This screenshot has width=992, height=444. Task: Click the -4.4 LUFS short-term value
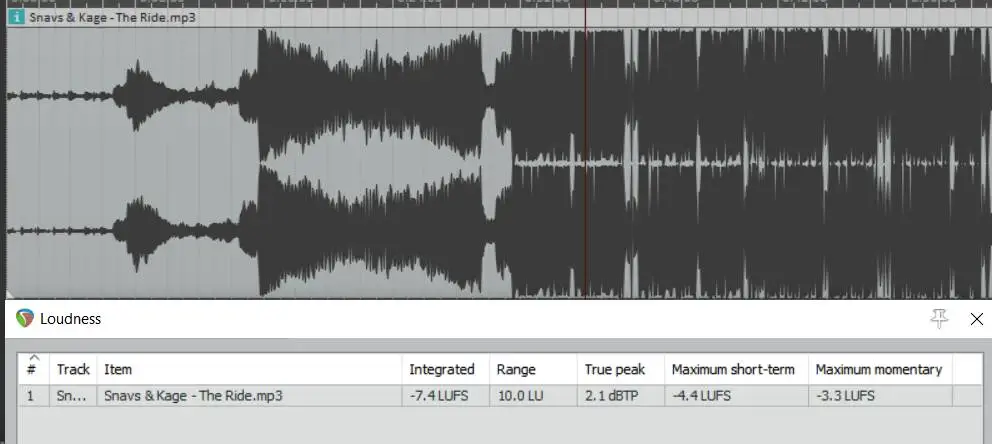pos(701,395)
